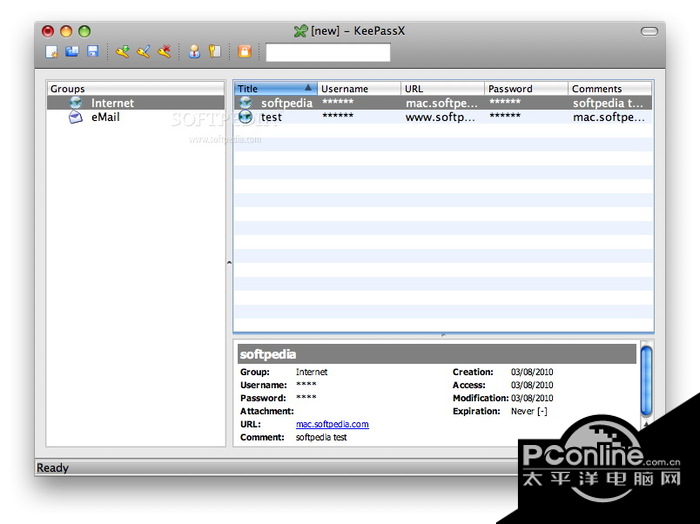Click the 'softpedia t...' comments cell
This screenshot has height=524, width=700.
click(608, 103)
